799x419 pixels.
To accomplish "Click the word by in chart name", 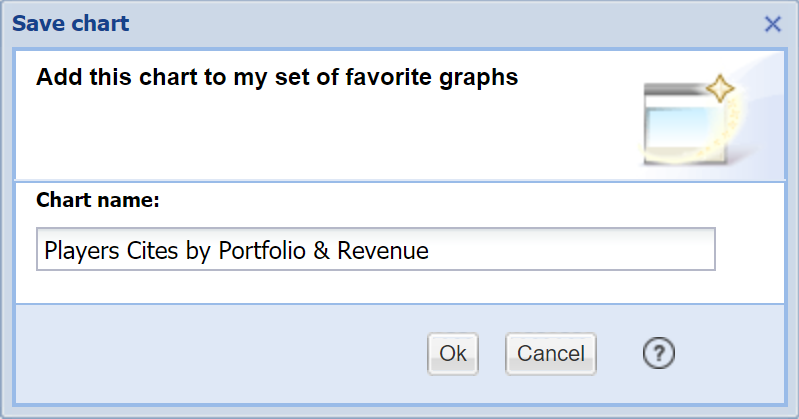I will pos(197,251).
